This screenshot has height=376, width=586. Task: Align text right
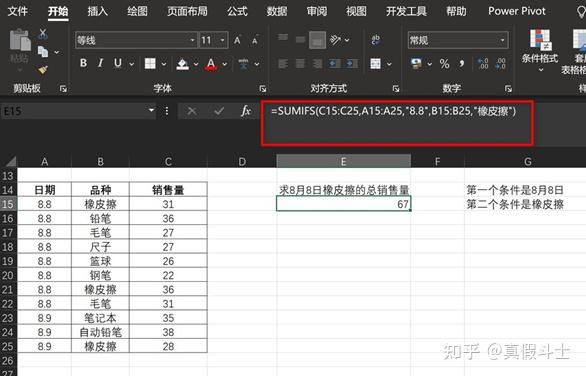coord(317,64)
